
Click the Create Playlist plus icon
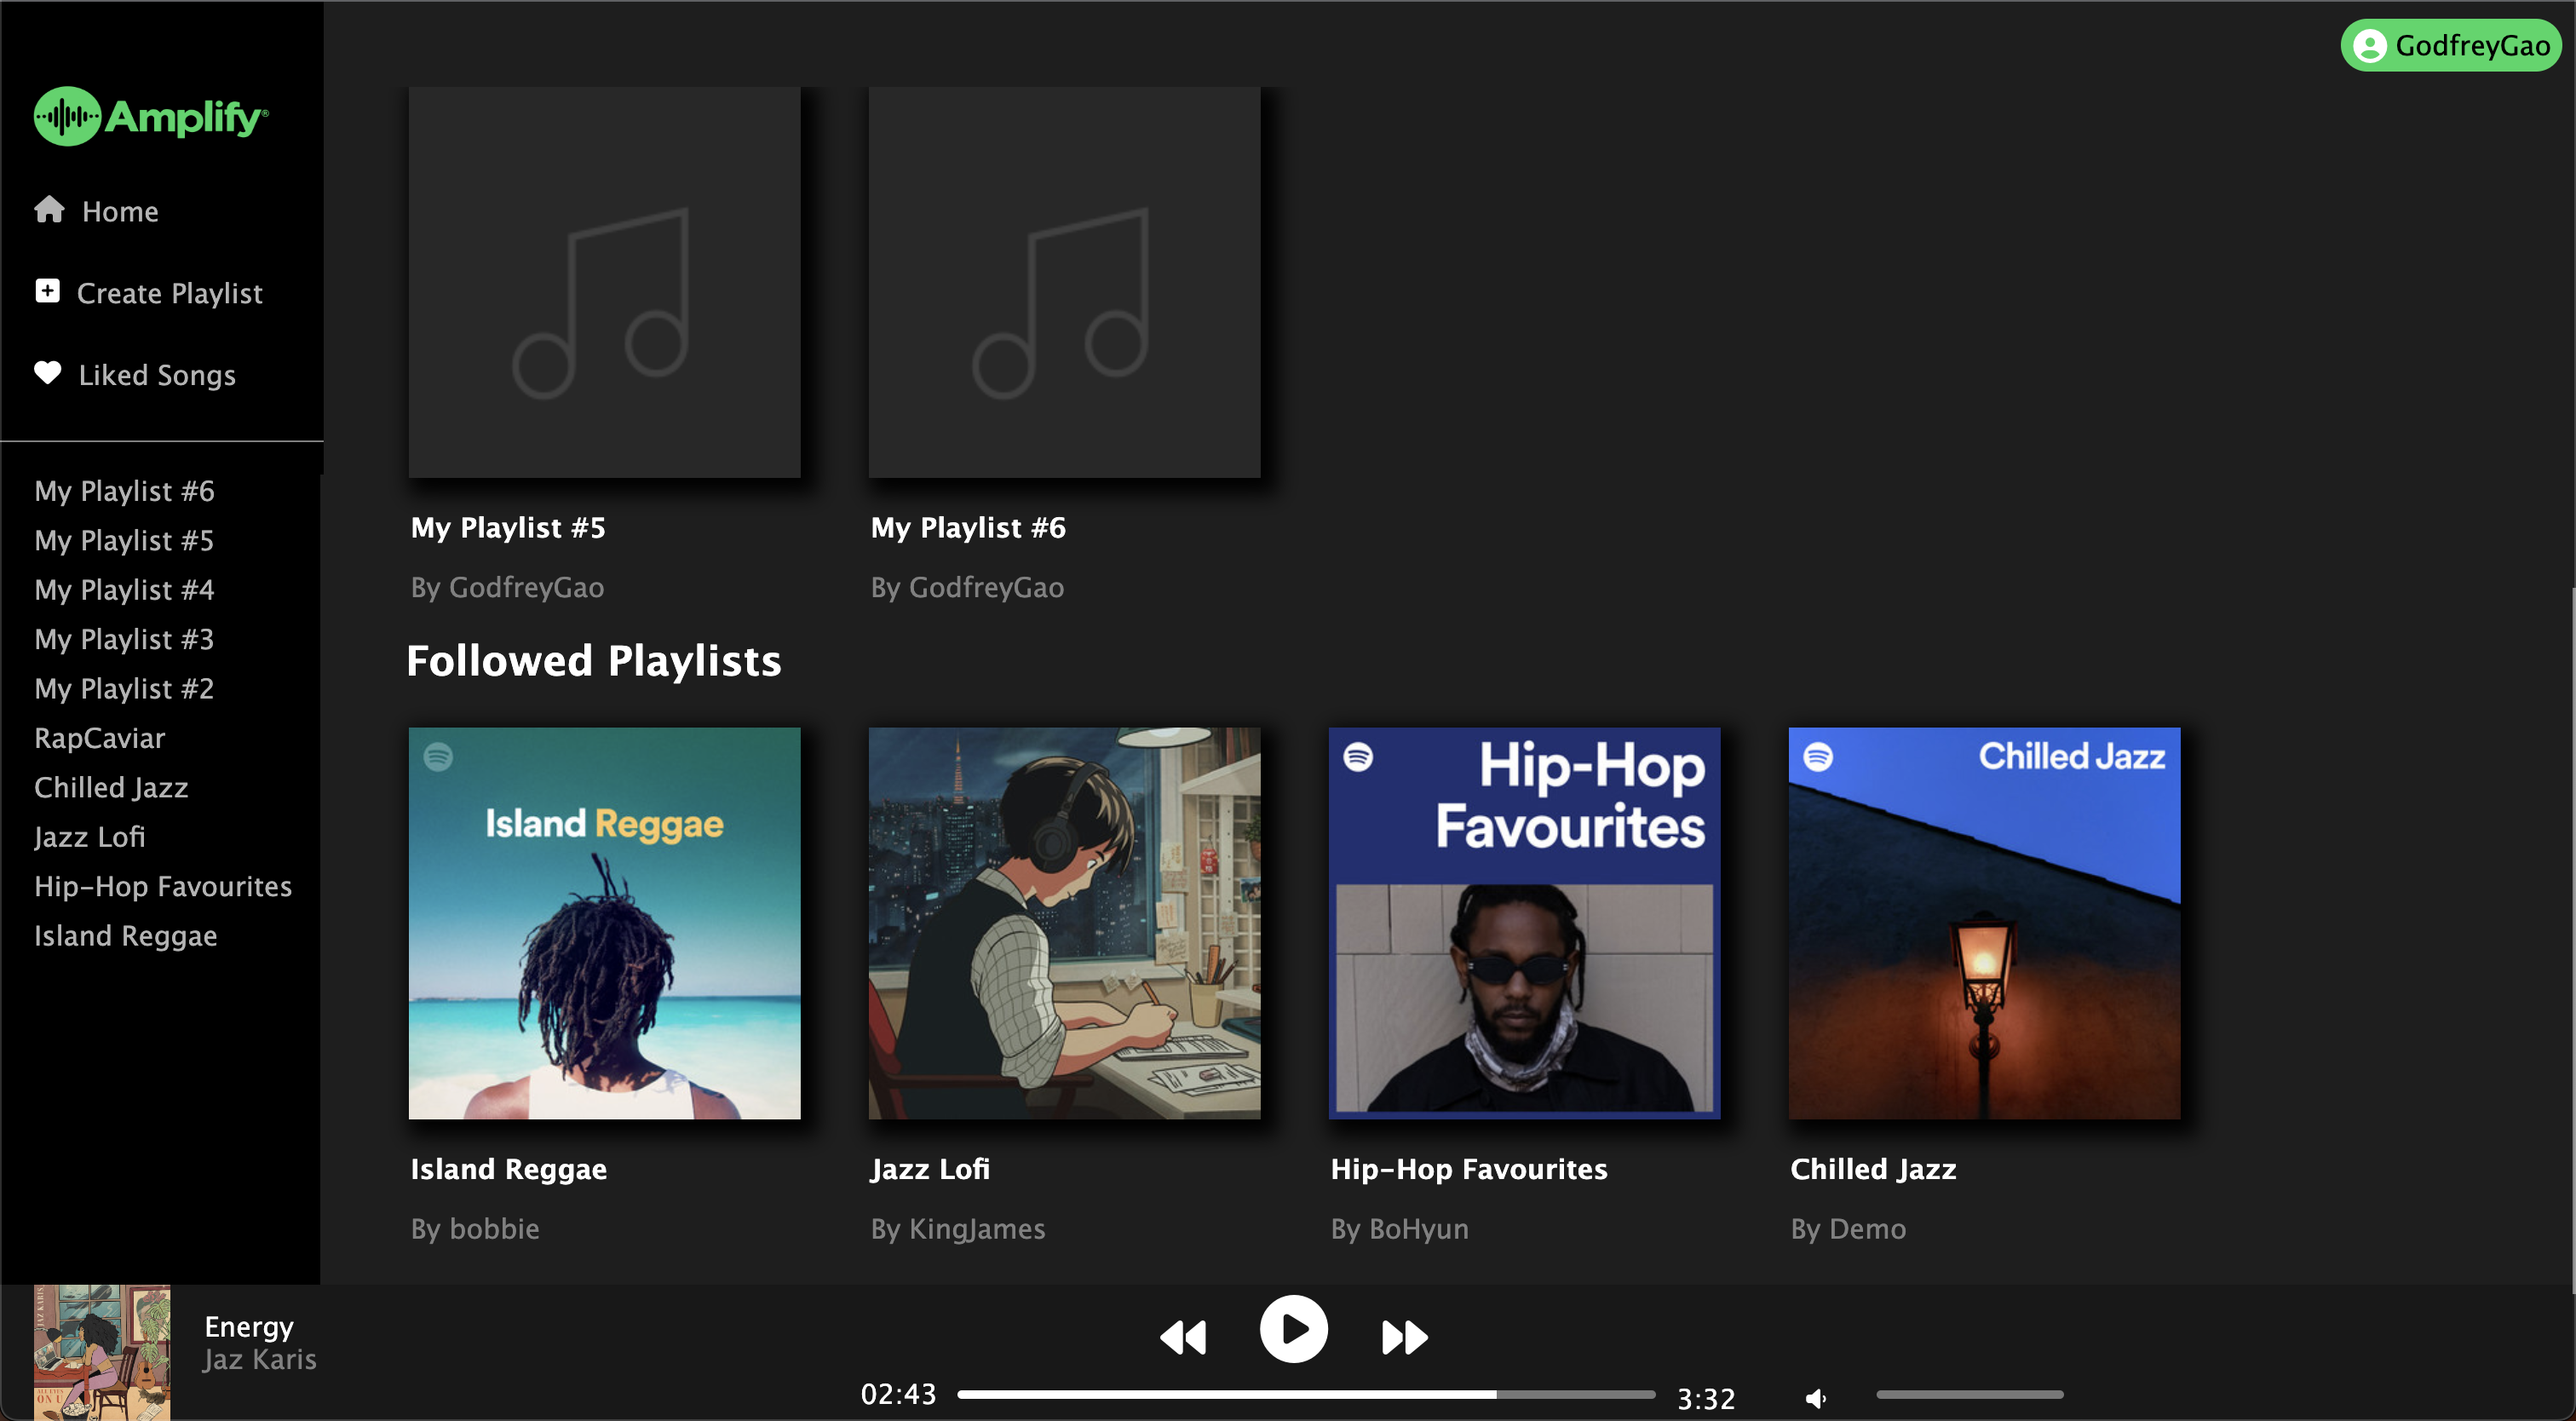pyautogui.click(x=47, y=291)
